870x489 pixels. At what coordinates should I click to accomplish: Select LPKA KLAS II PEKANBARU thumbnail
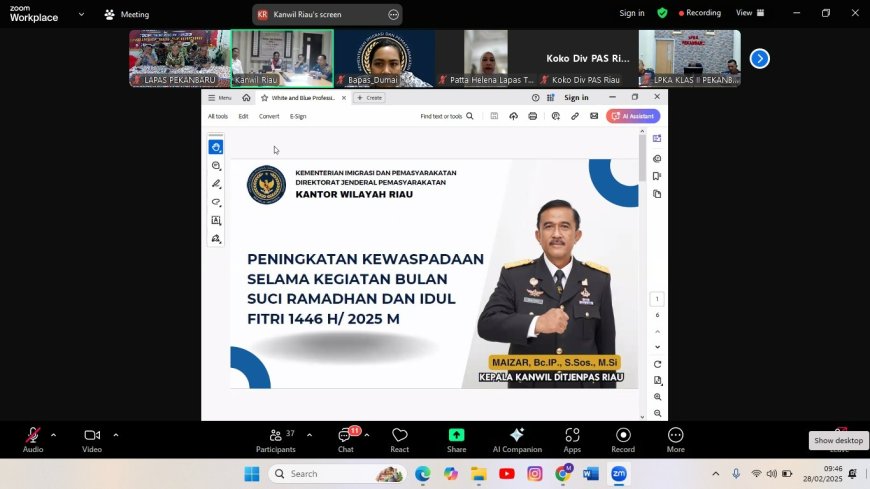pyautogui.click(x=690, y=58)
